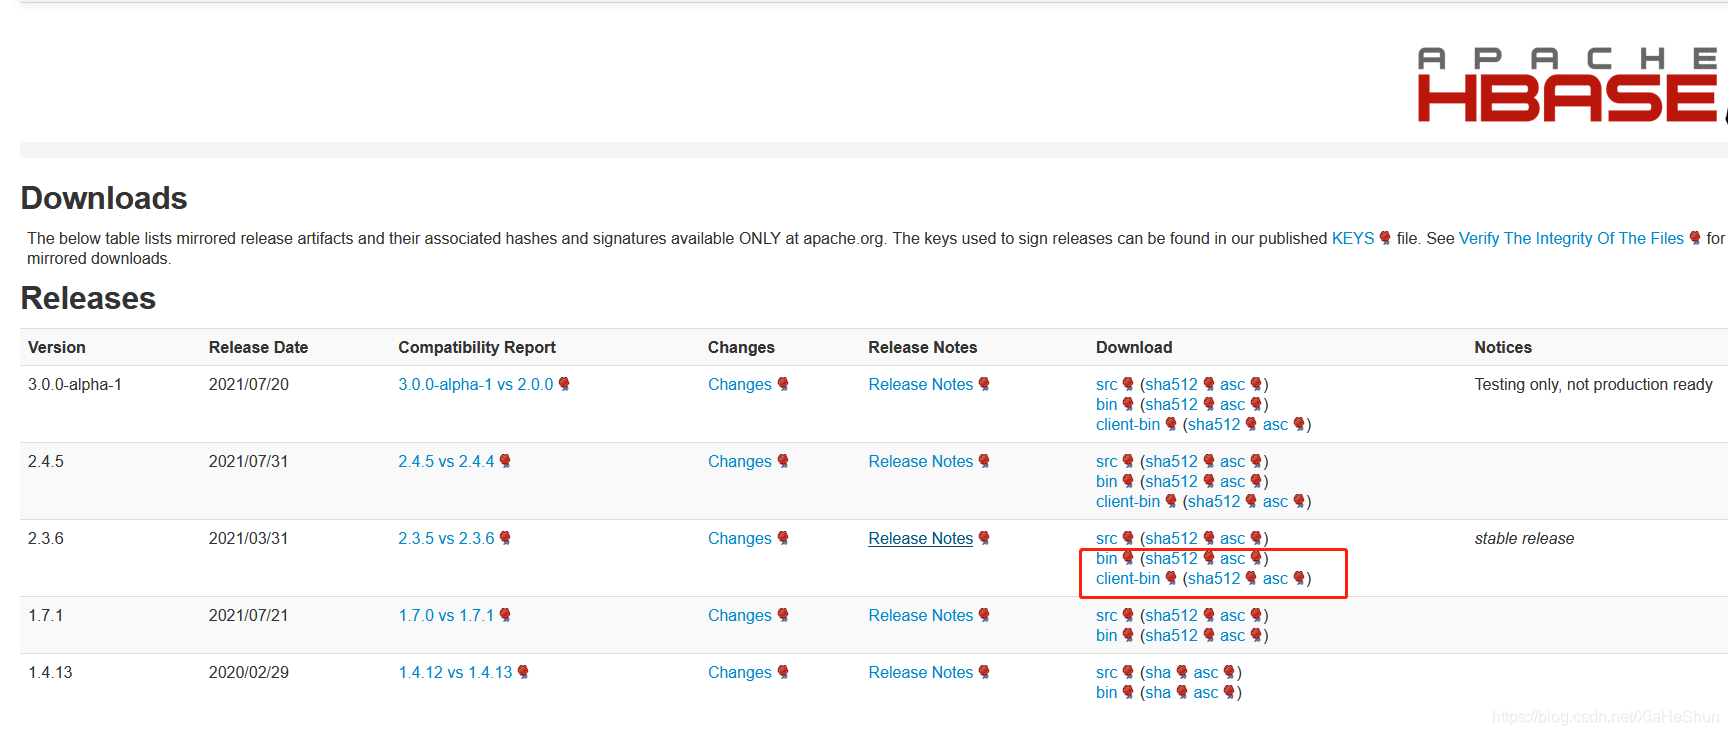Download src for version 2.4.5

point(1106,461)
